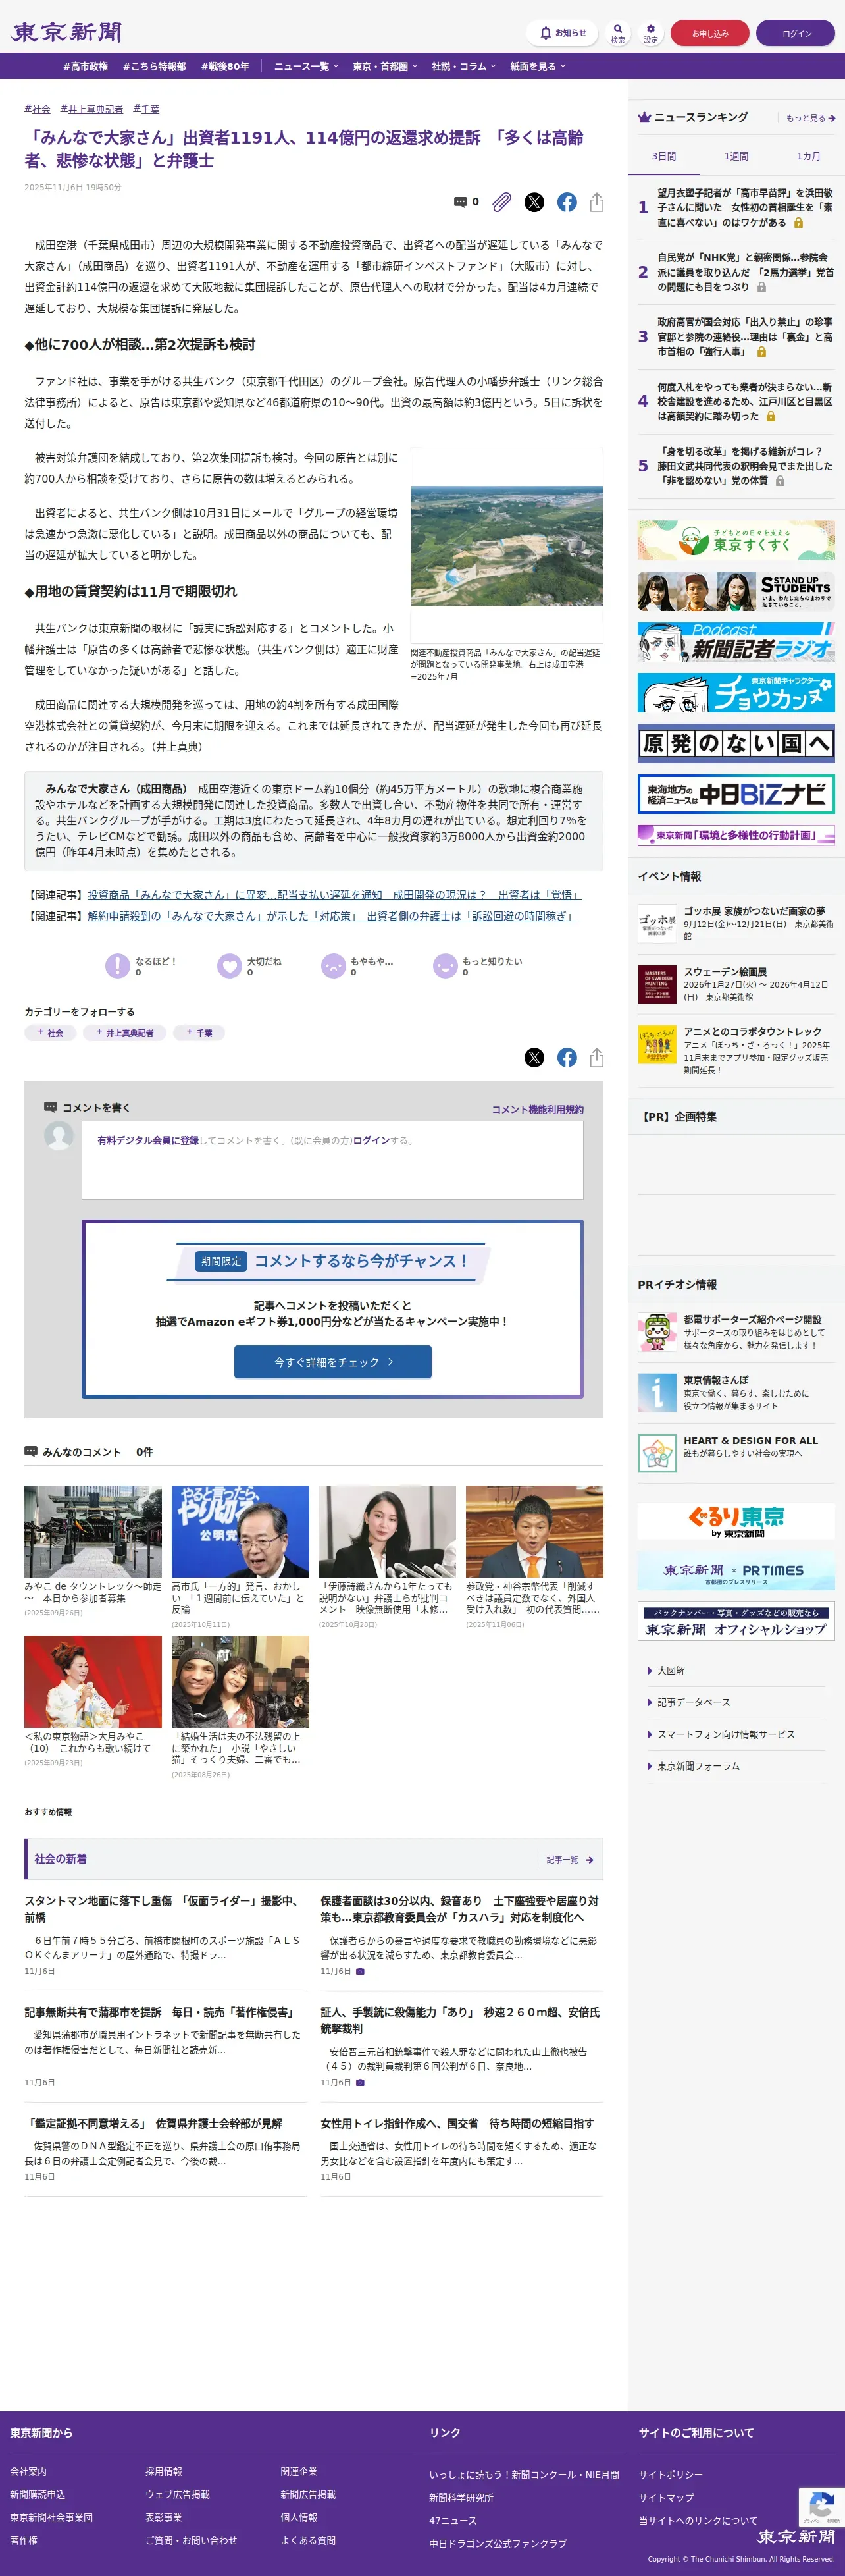The height and width of the screenshot is (2576, 845).
Task: Open 高市氏「一方的」発言 article thumbnail
Action: click(240, 1531)
